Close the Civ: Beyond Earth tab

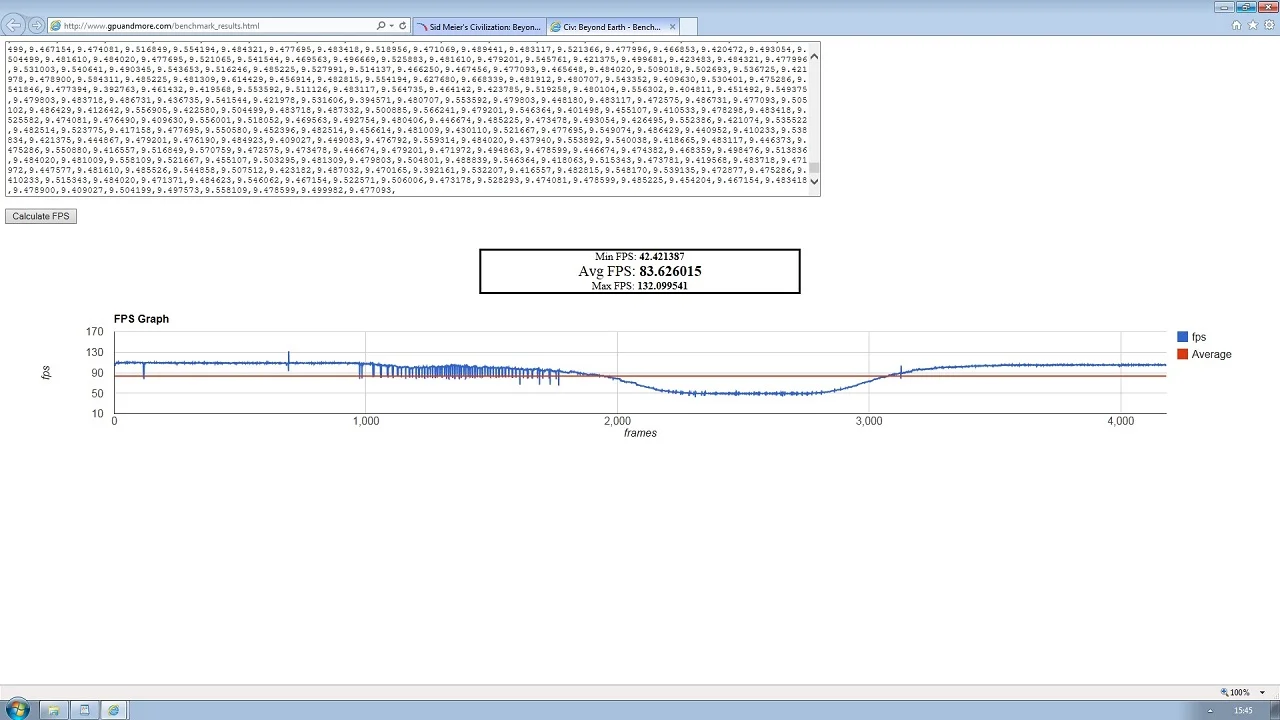(x=672, y=27)
